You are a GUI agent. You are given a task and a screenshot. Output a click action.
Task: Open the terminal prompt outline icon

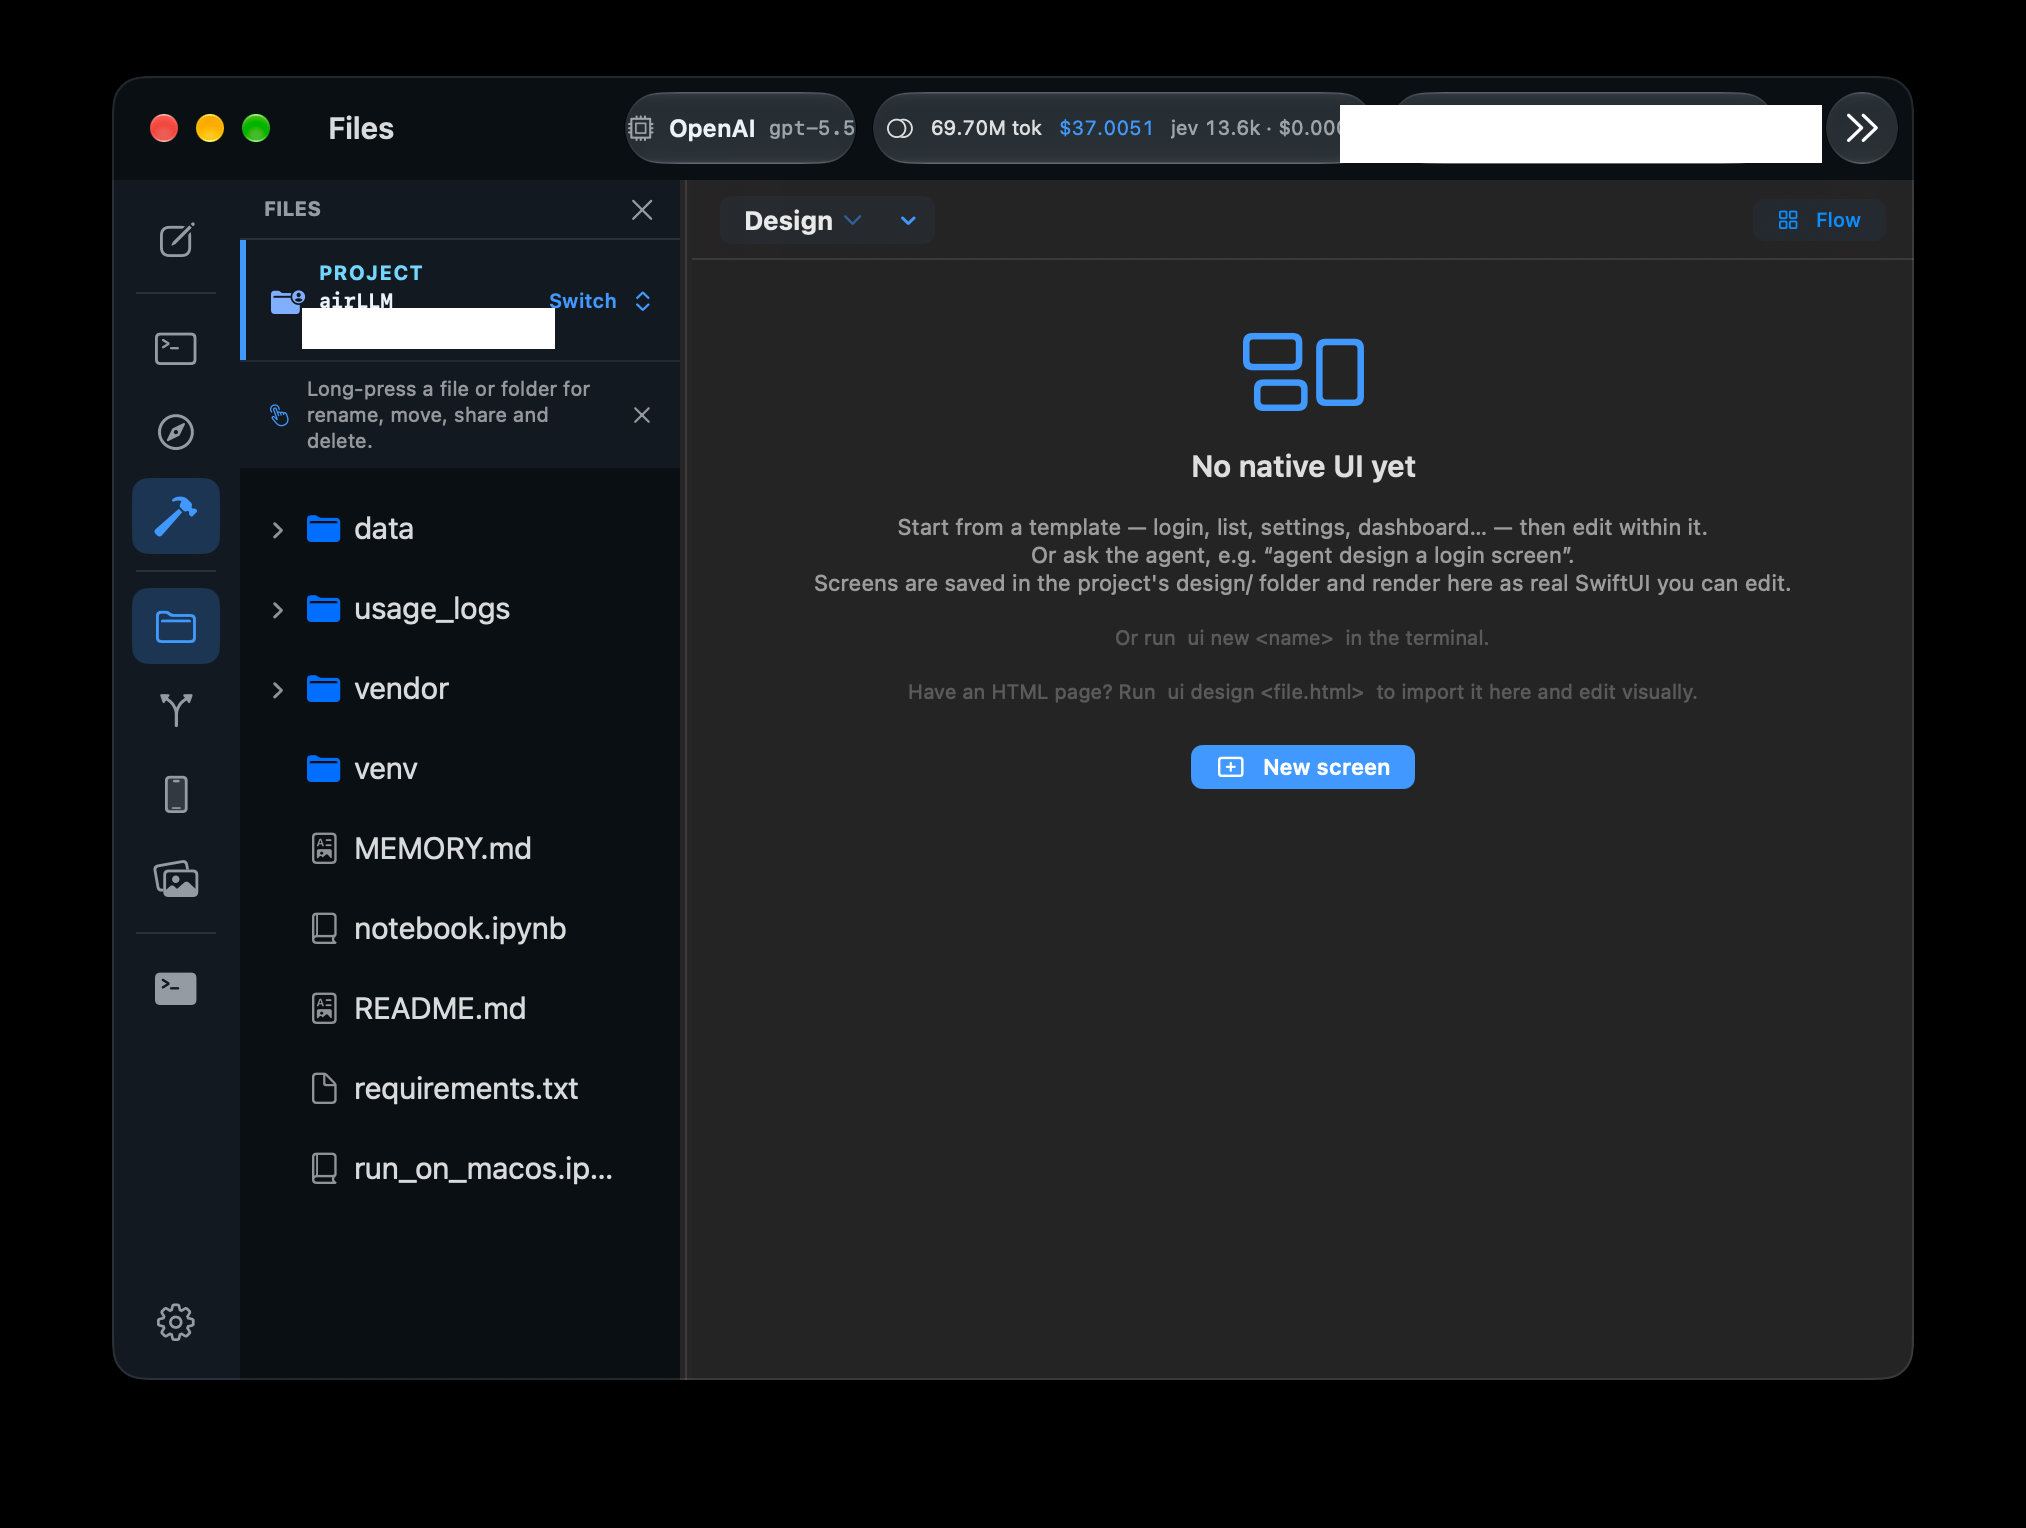(176, 348)
